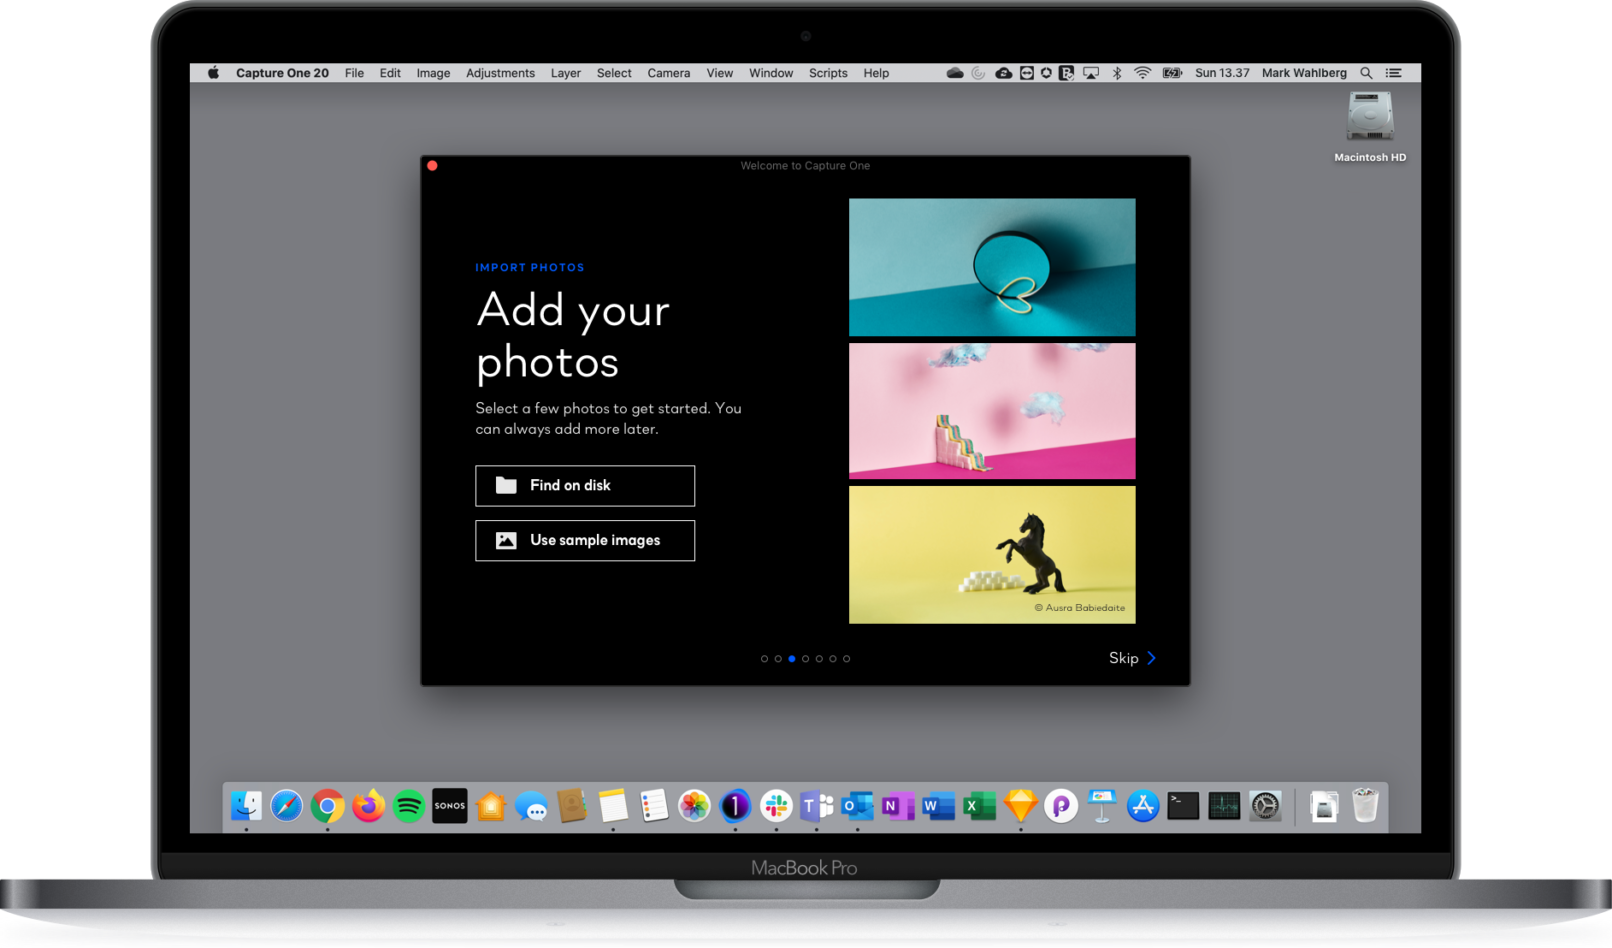Open the Adjustments menu
Image resolution: width=1612 pixels, height=948 pixels.
point(500,72)
